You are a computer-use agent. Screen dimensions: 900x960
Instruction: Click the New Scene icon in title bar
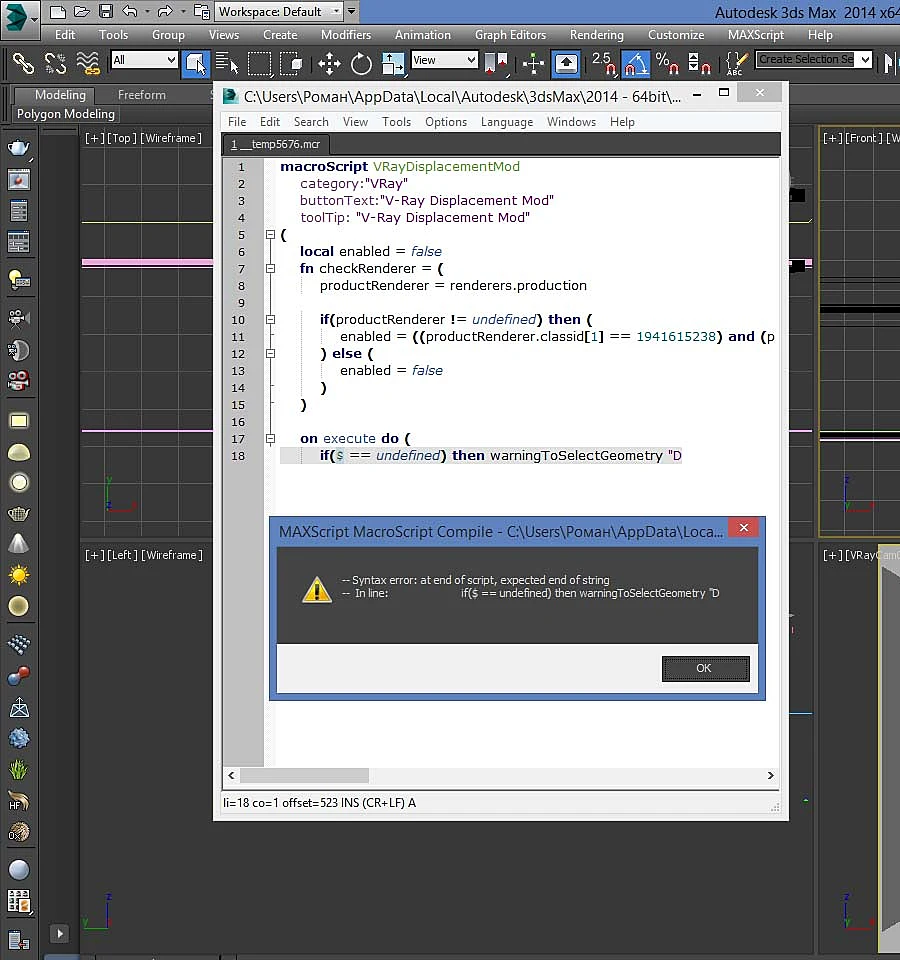[x=57, y=11]
